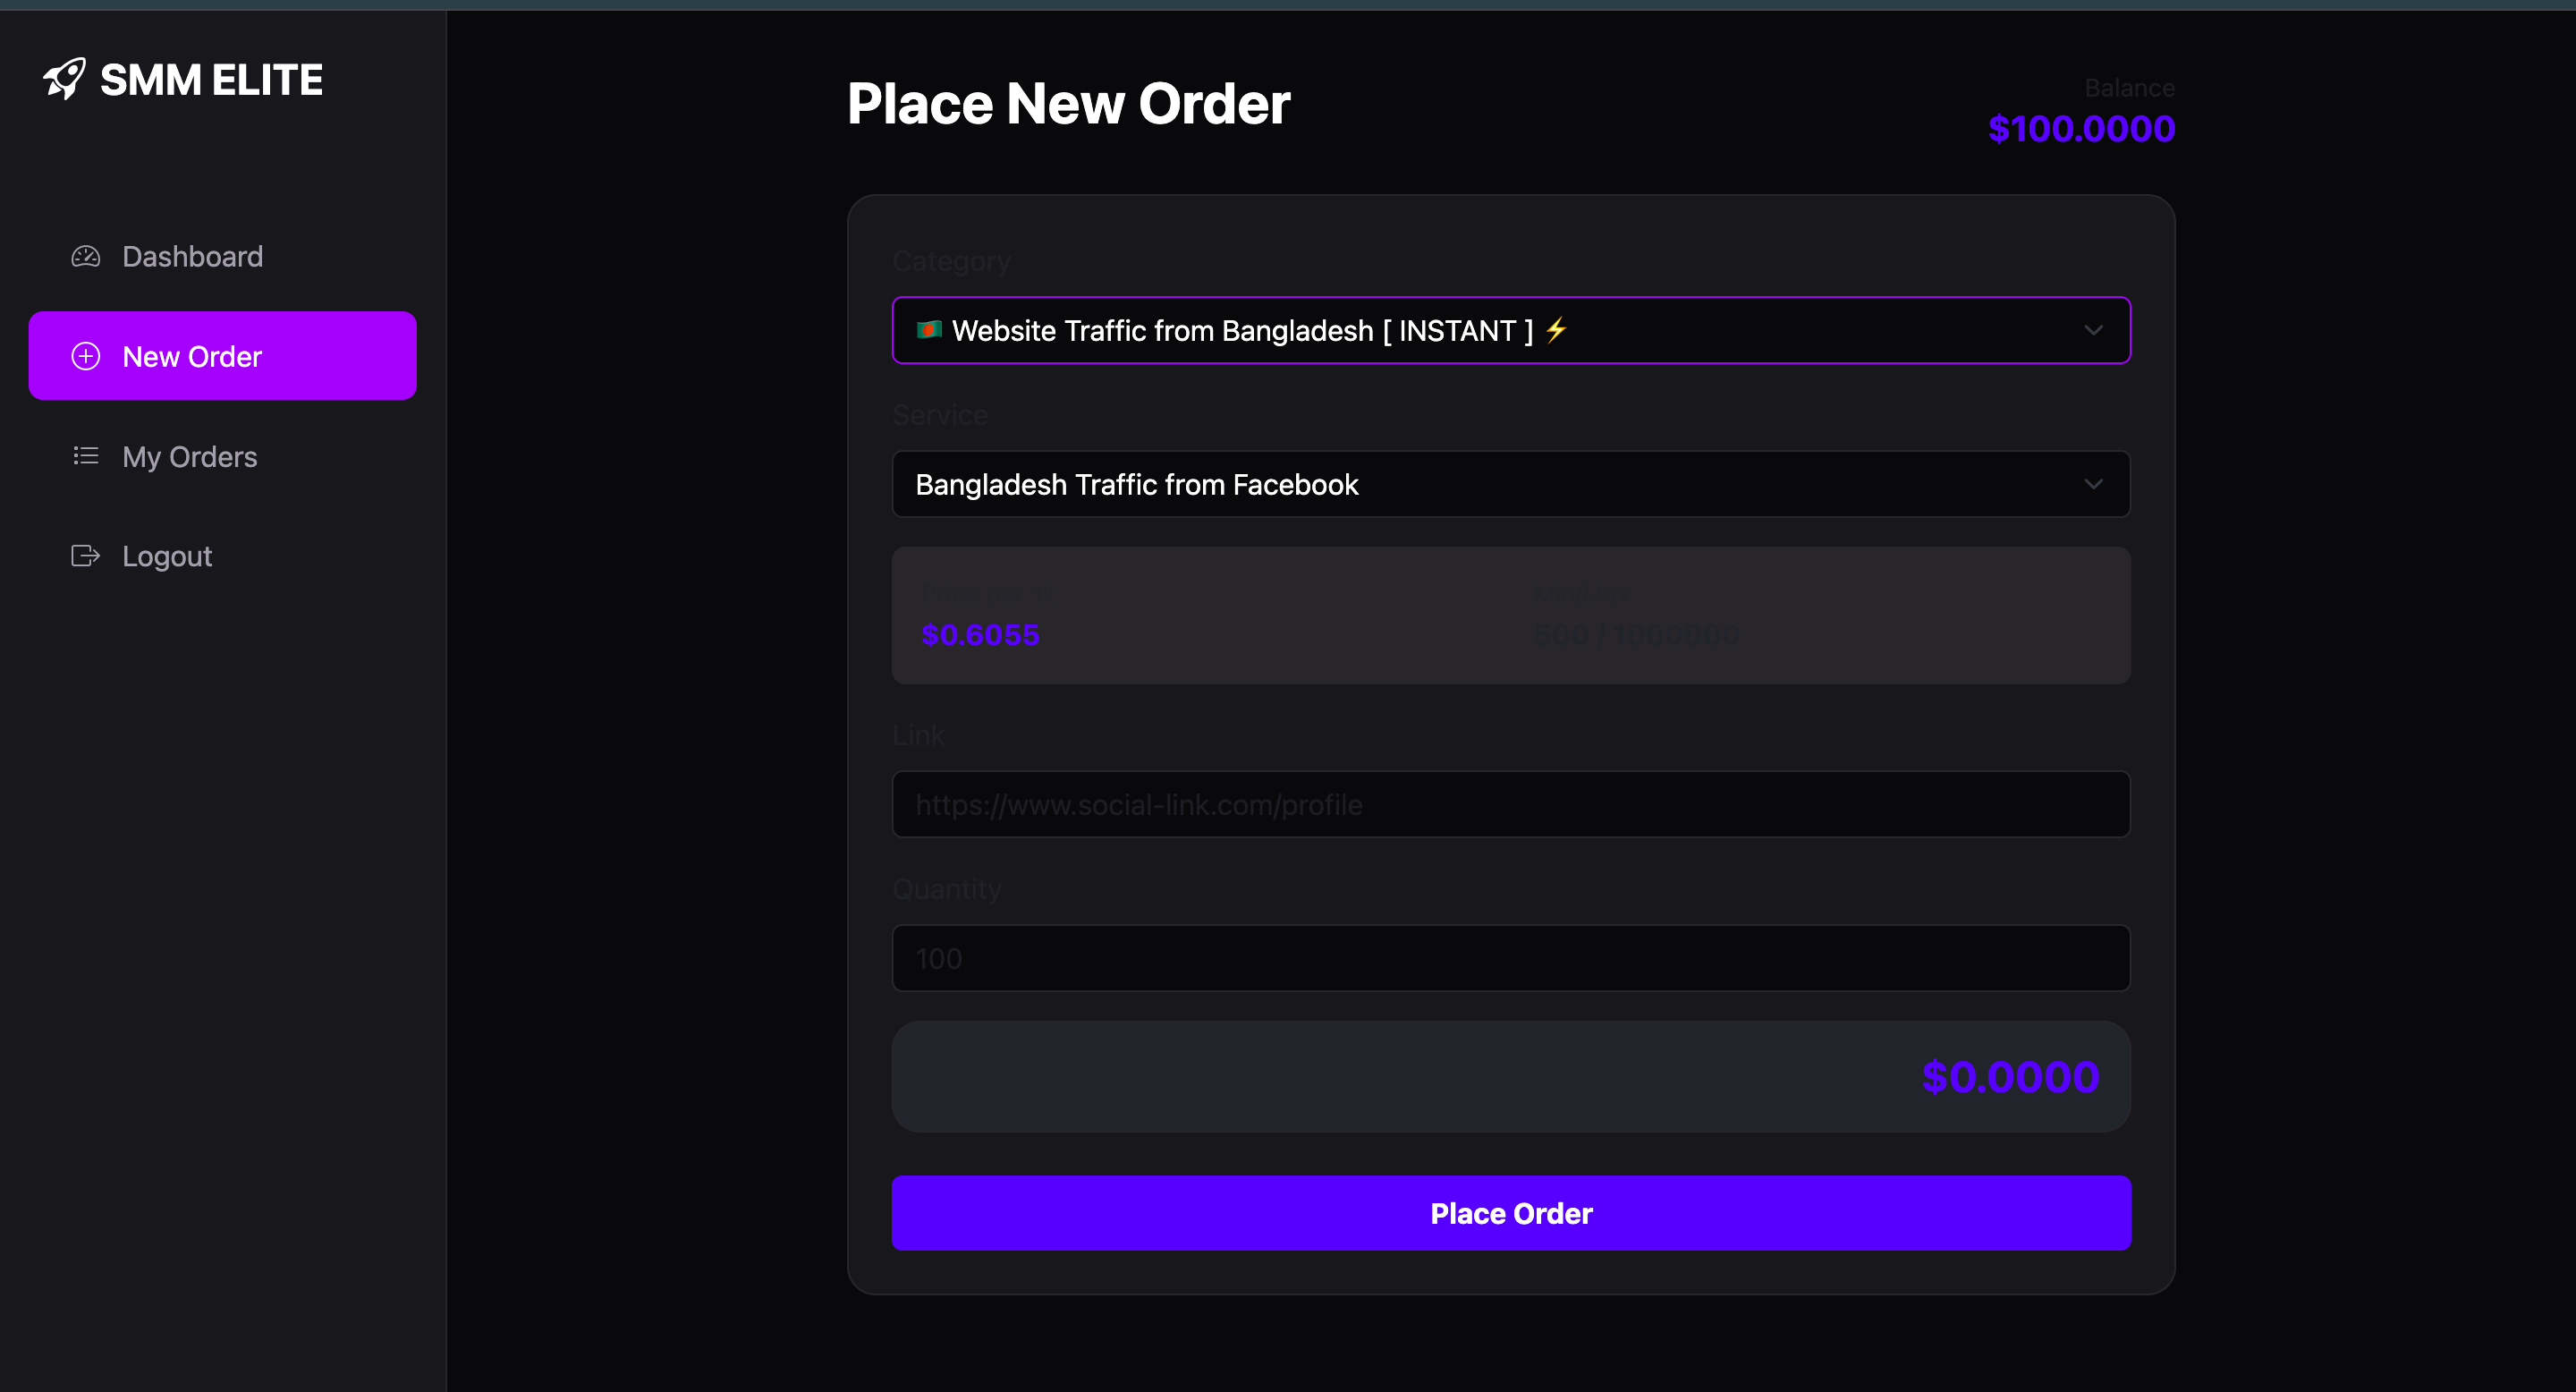Image resolution: width=2576 pixels, height=1392 pixels.
Task: Focus the Quantity input field
Action: [1510, 958]
